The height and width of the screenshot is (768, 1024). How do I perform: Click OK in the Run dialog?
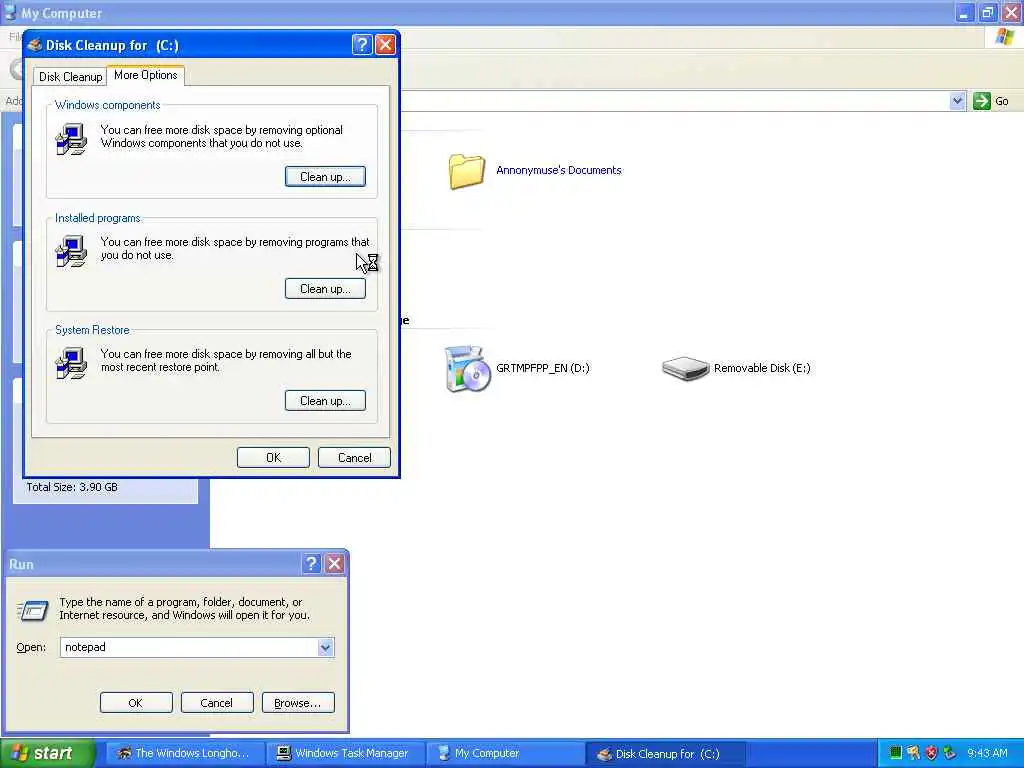tap(136, 703)
